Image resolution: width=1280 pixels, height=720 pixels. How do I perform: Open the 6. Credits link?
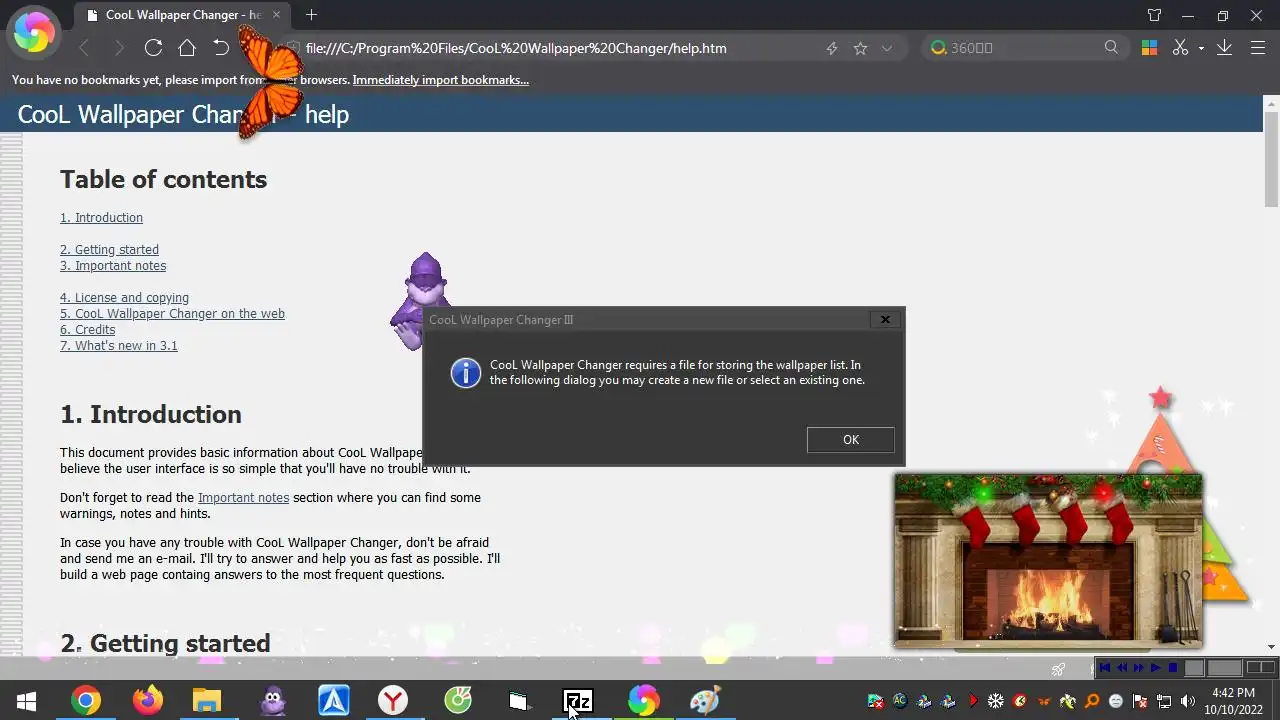(x=87, y=329)
